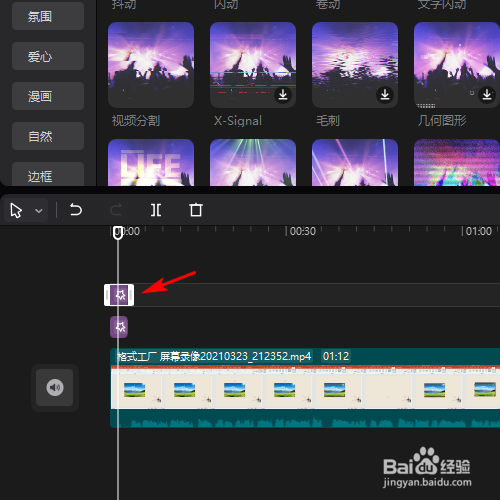The image size is (500, 500).
Task: Choose the rainbow glitch effect thumbnail
Action: point(457,163)
